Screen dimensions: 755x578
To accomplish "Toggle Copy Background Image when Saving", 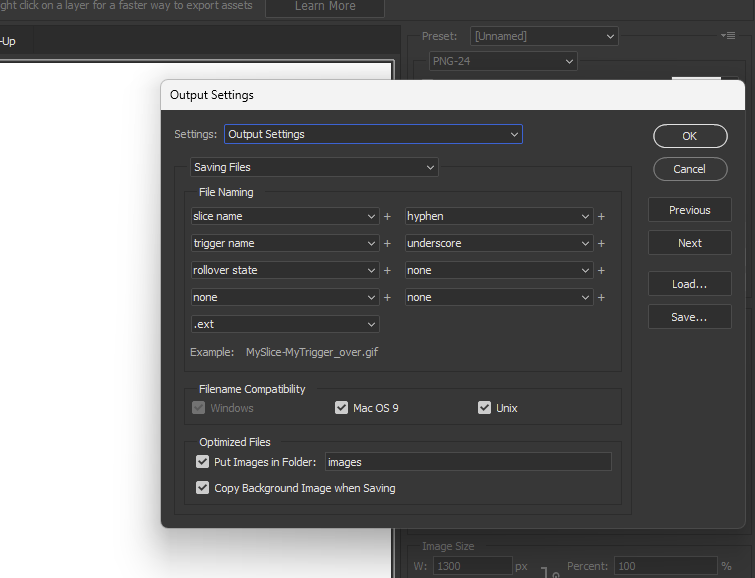I will pos(203,488).
